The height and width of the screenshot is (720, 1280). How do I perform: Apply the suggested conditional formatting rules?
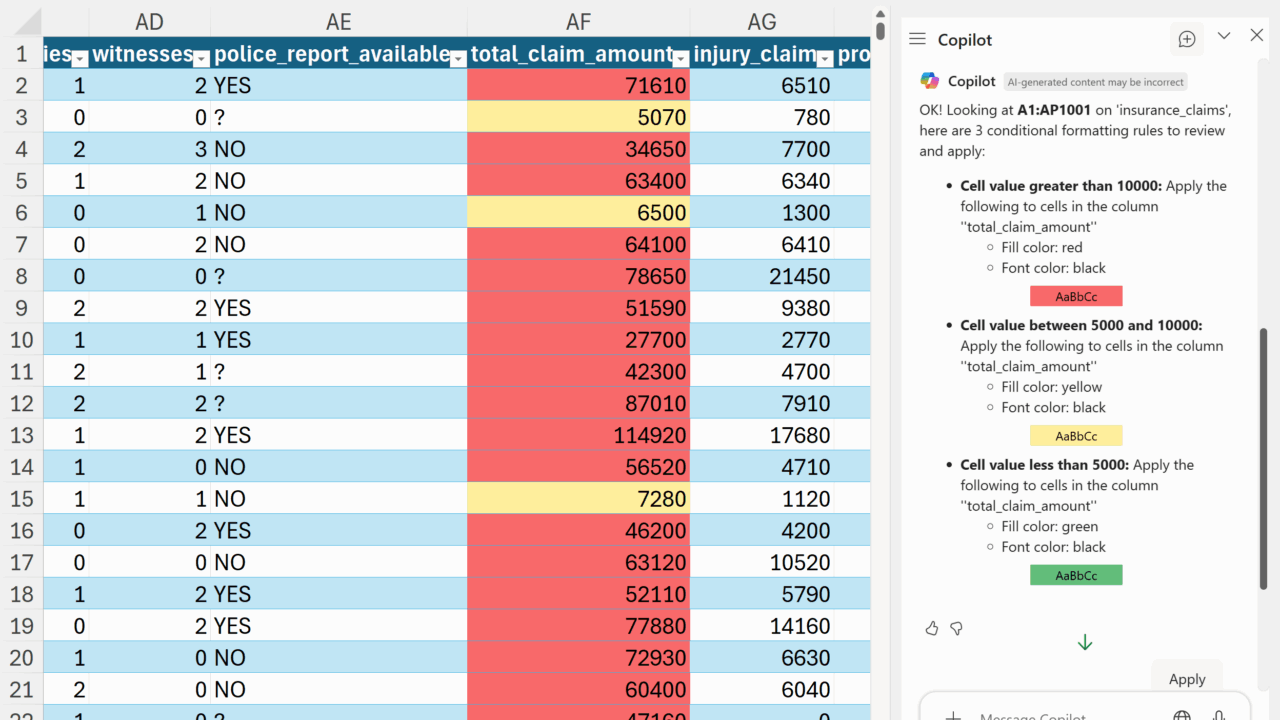pos(1187,679)
